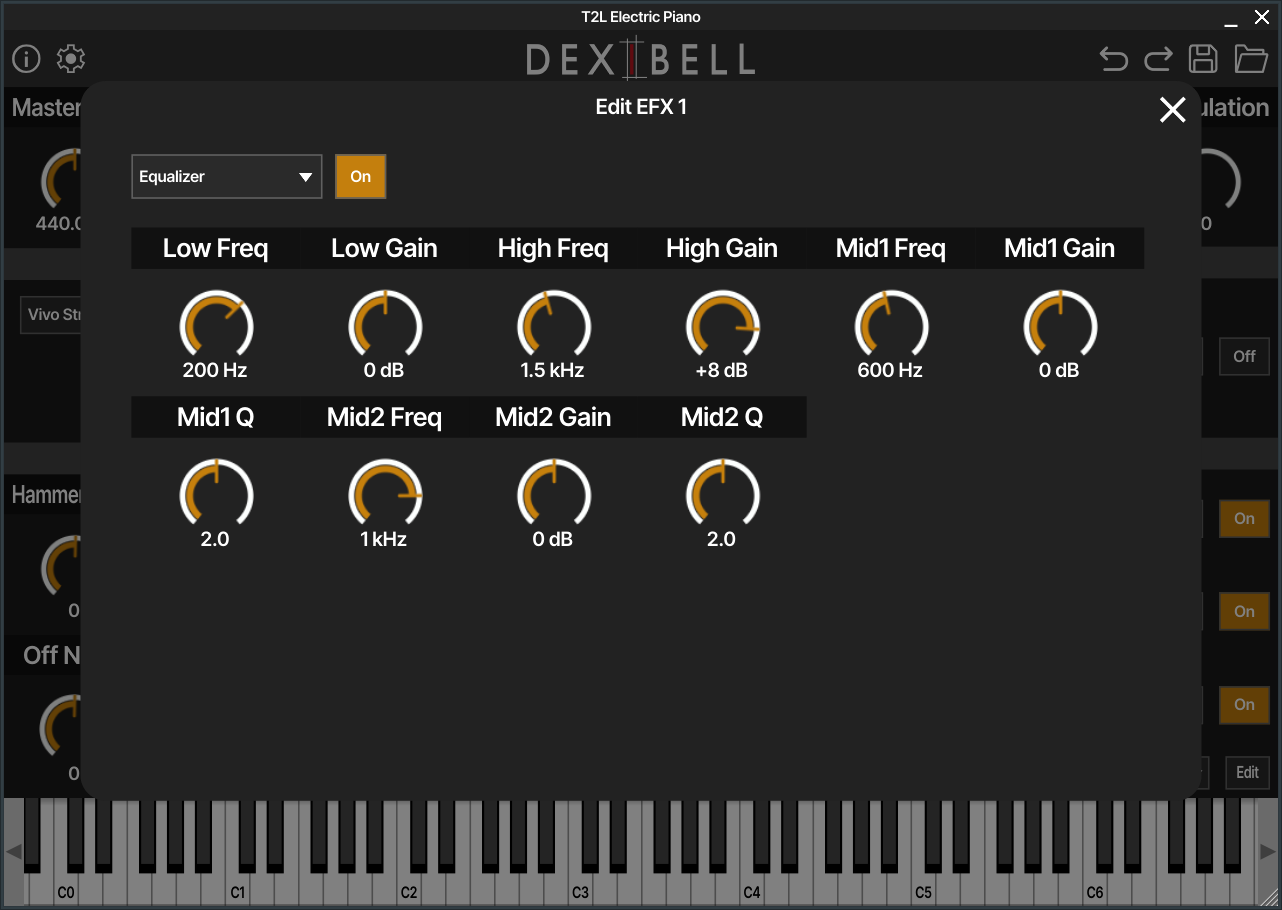Open the Equalizer effect type dropdown
This screenshot has width=1282, height=910.
(226, 177)
